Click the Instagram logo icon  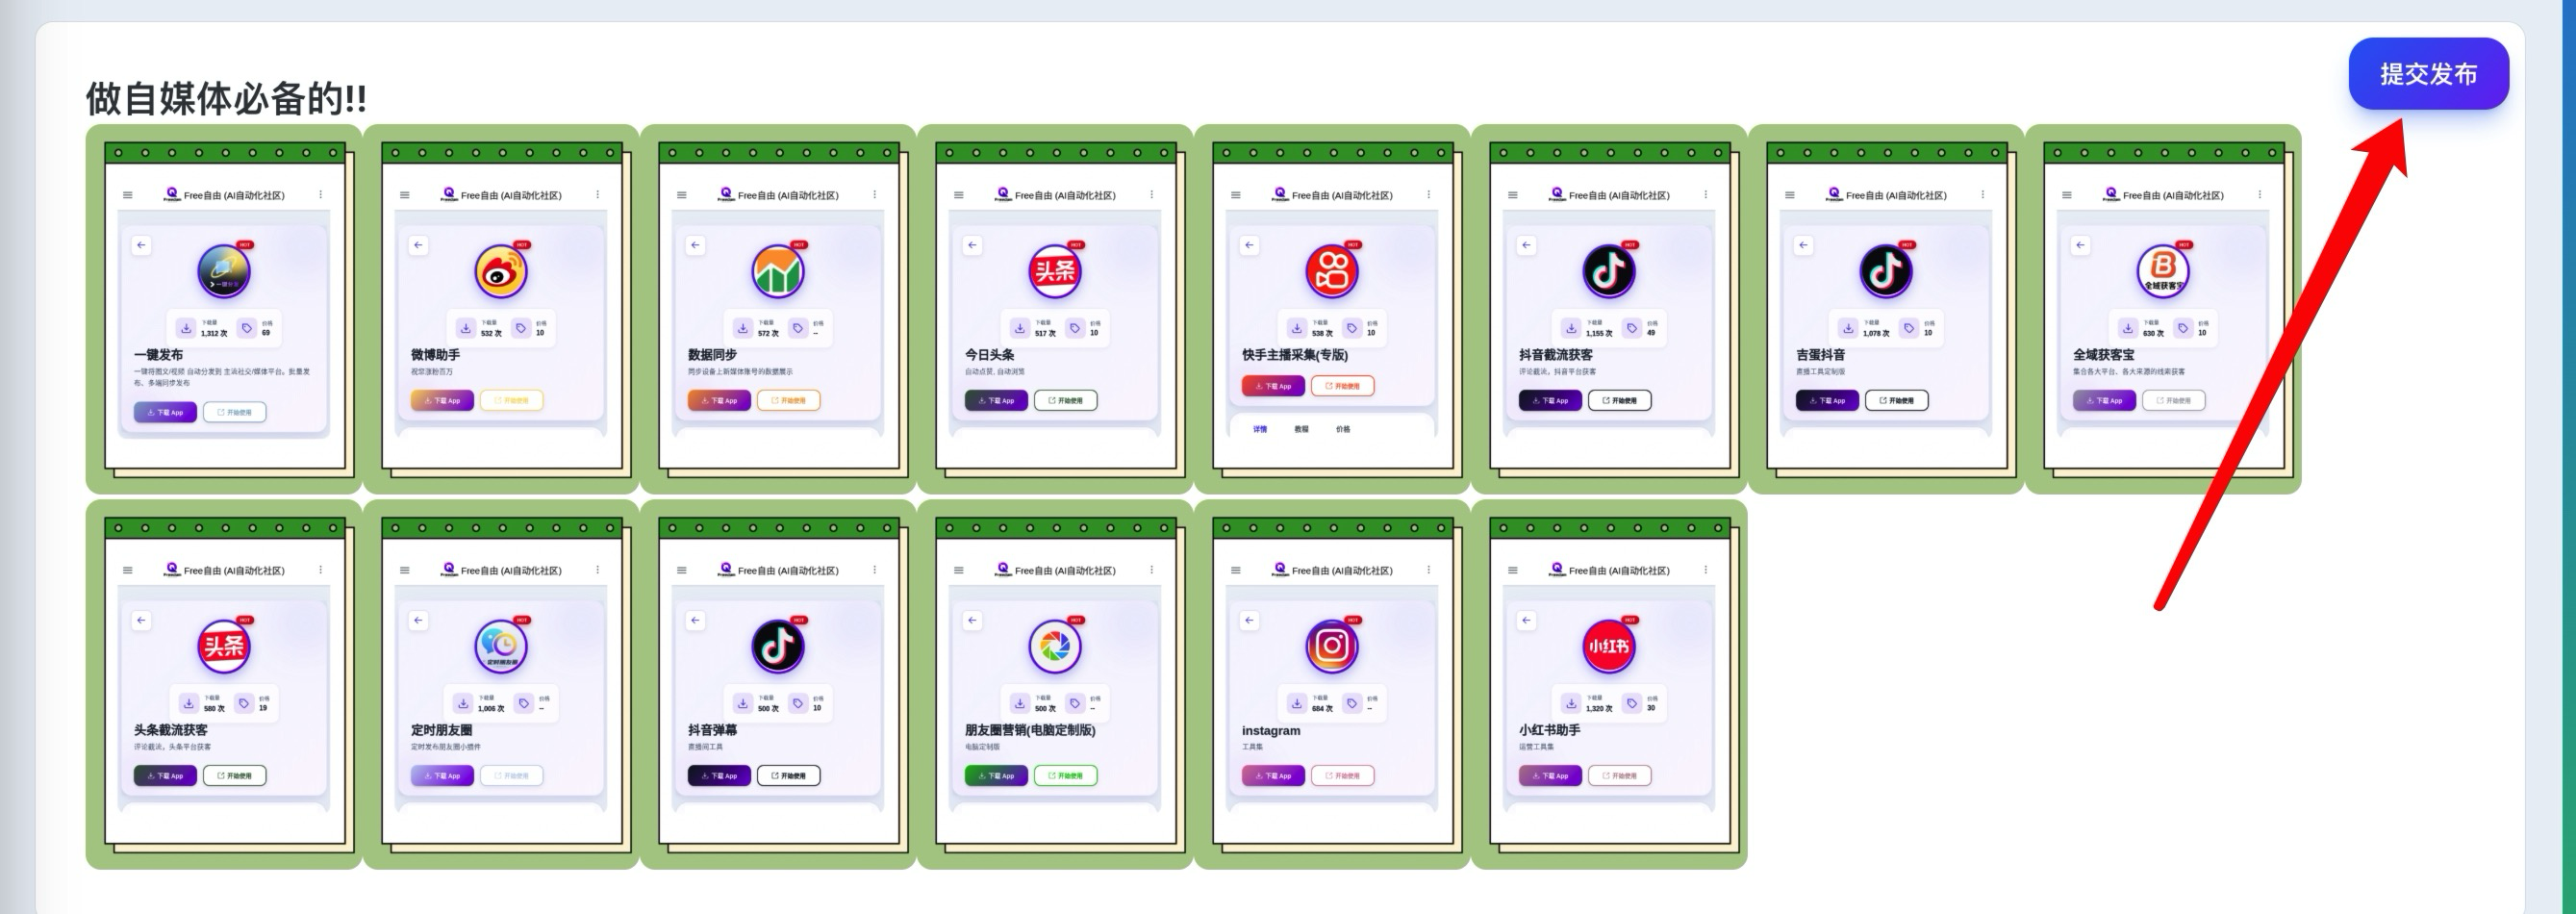[x=1331, y=646]
